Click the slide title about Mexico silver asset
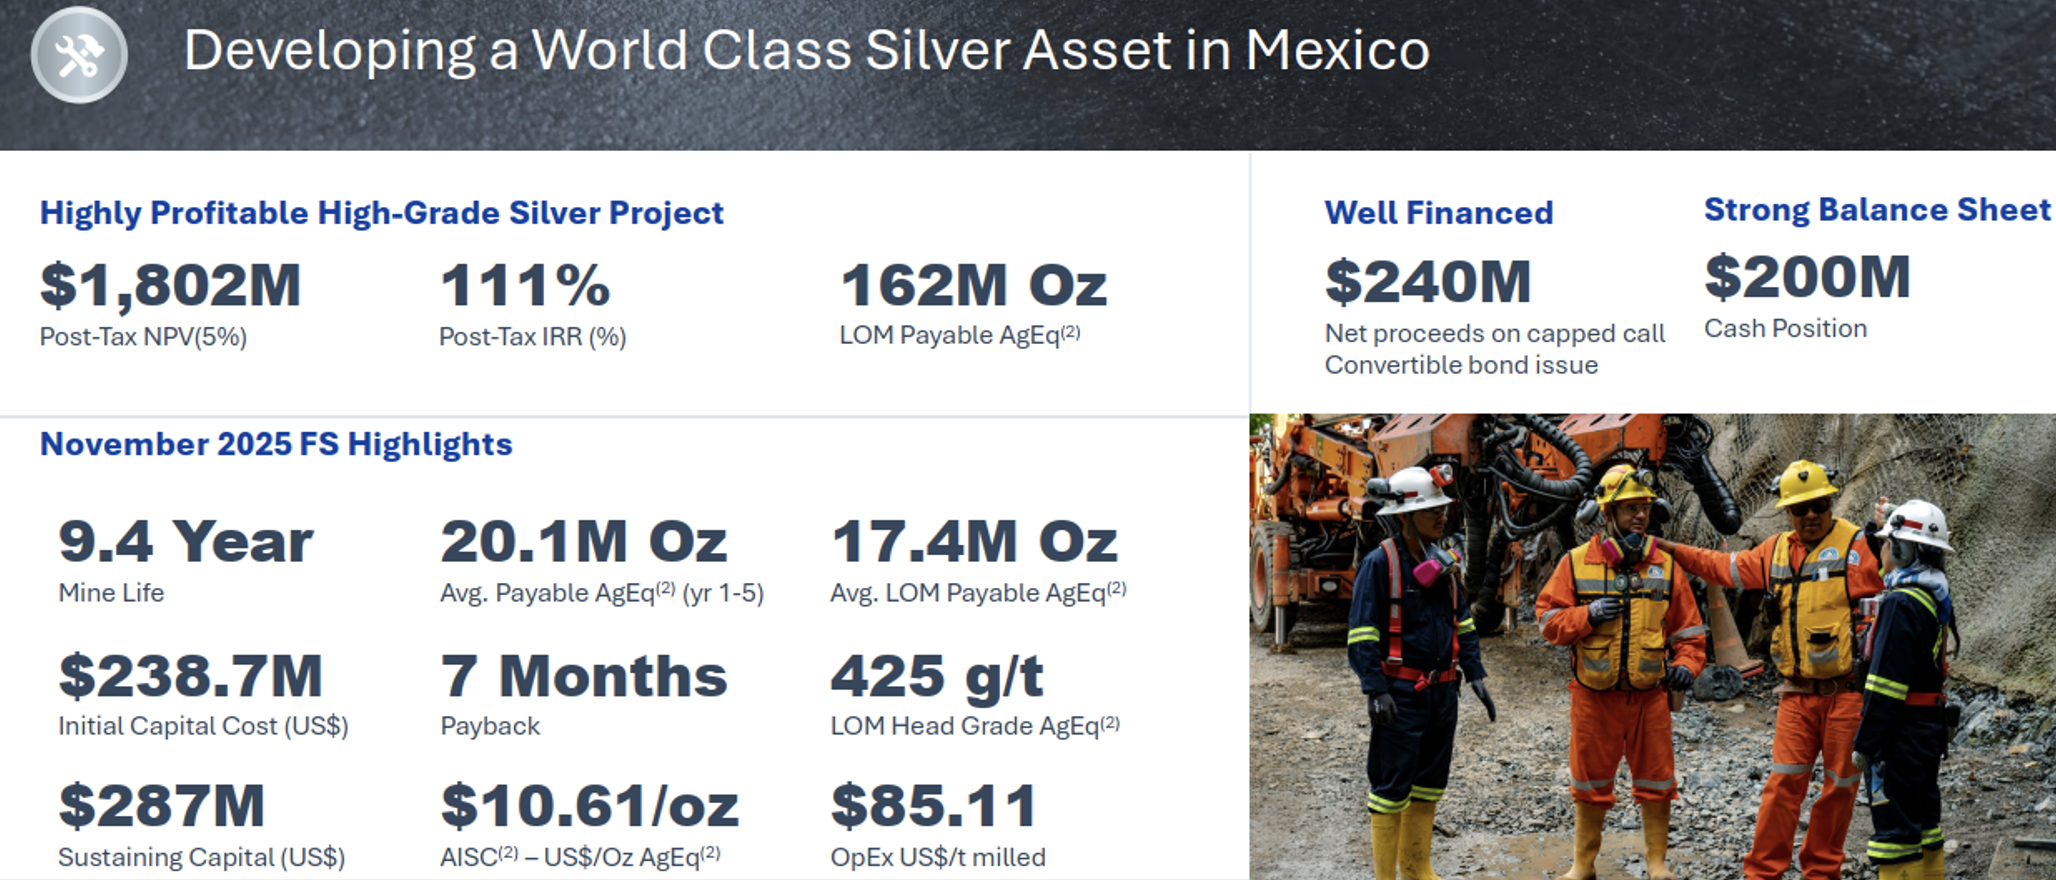 coord(806,50)
